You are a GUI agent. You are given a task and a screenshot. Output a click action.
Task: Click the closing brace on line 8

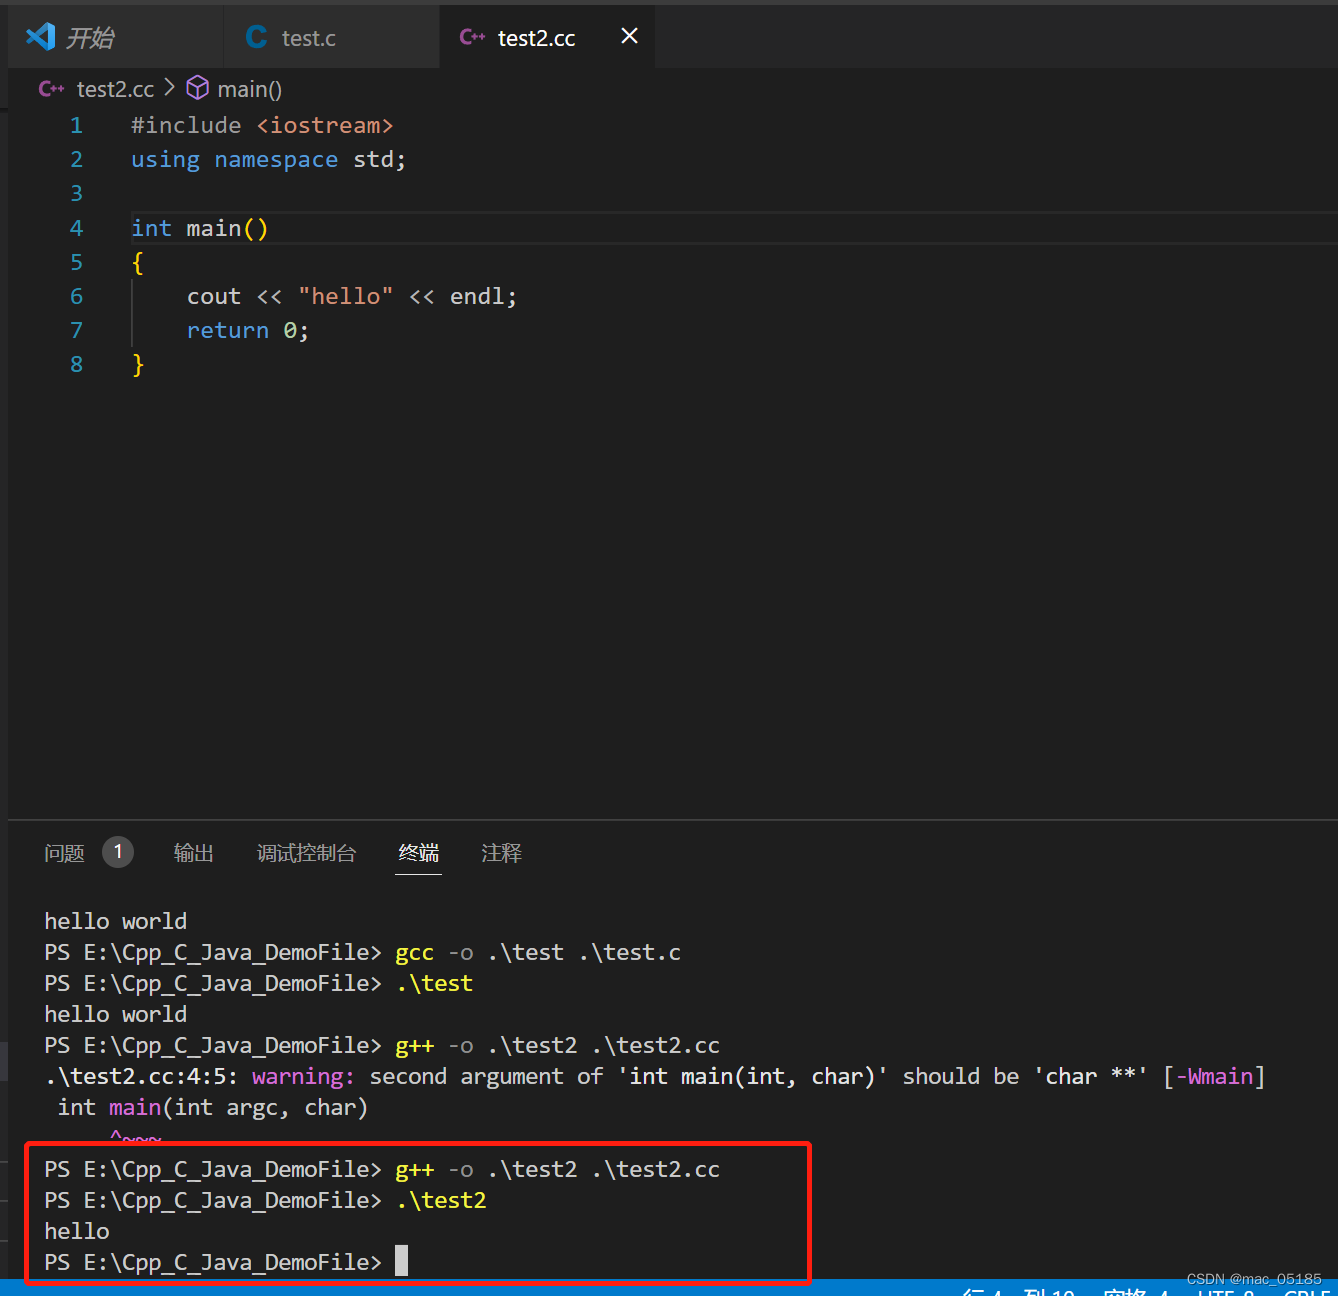(x=138, y=365)
